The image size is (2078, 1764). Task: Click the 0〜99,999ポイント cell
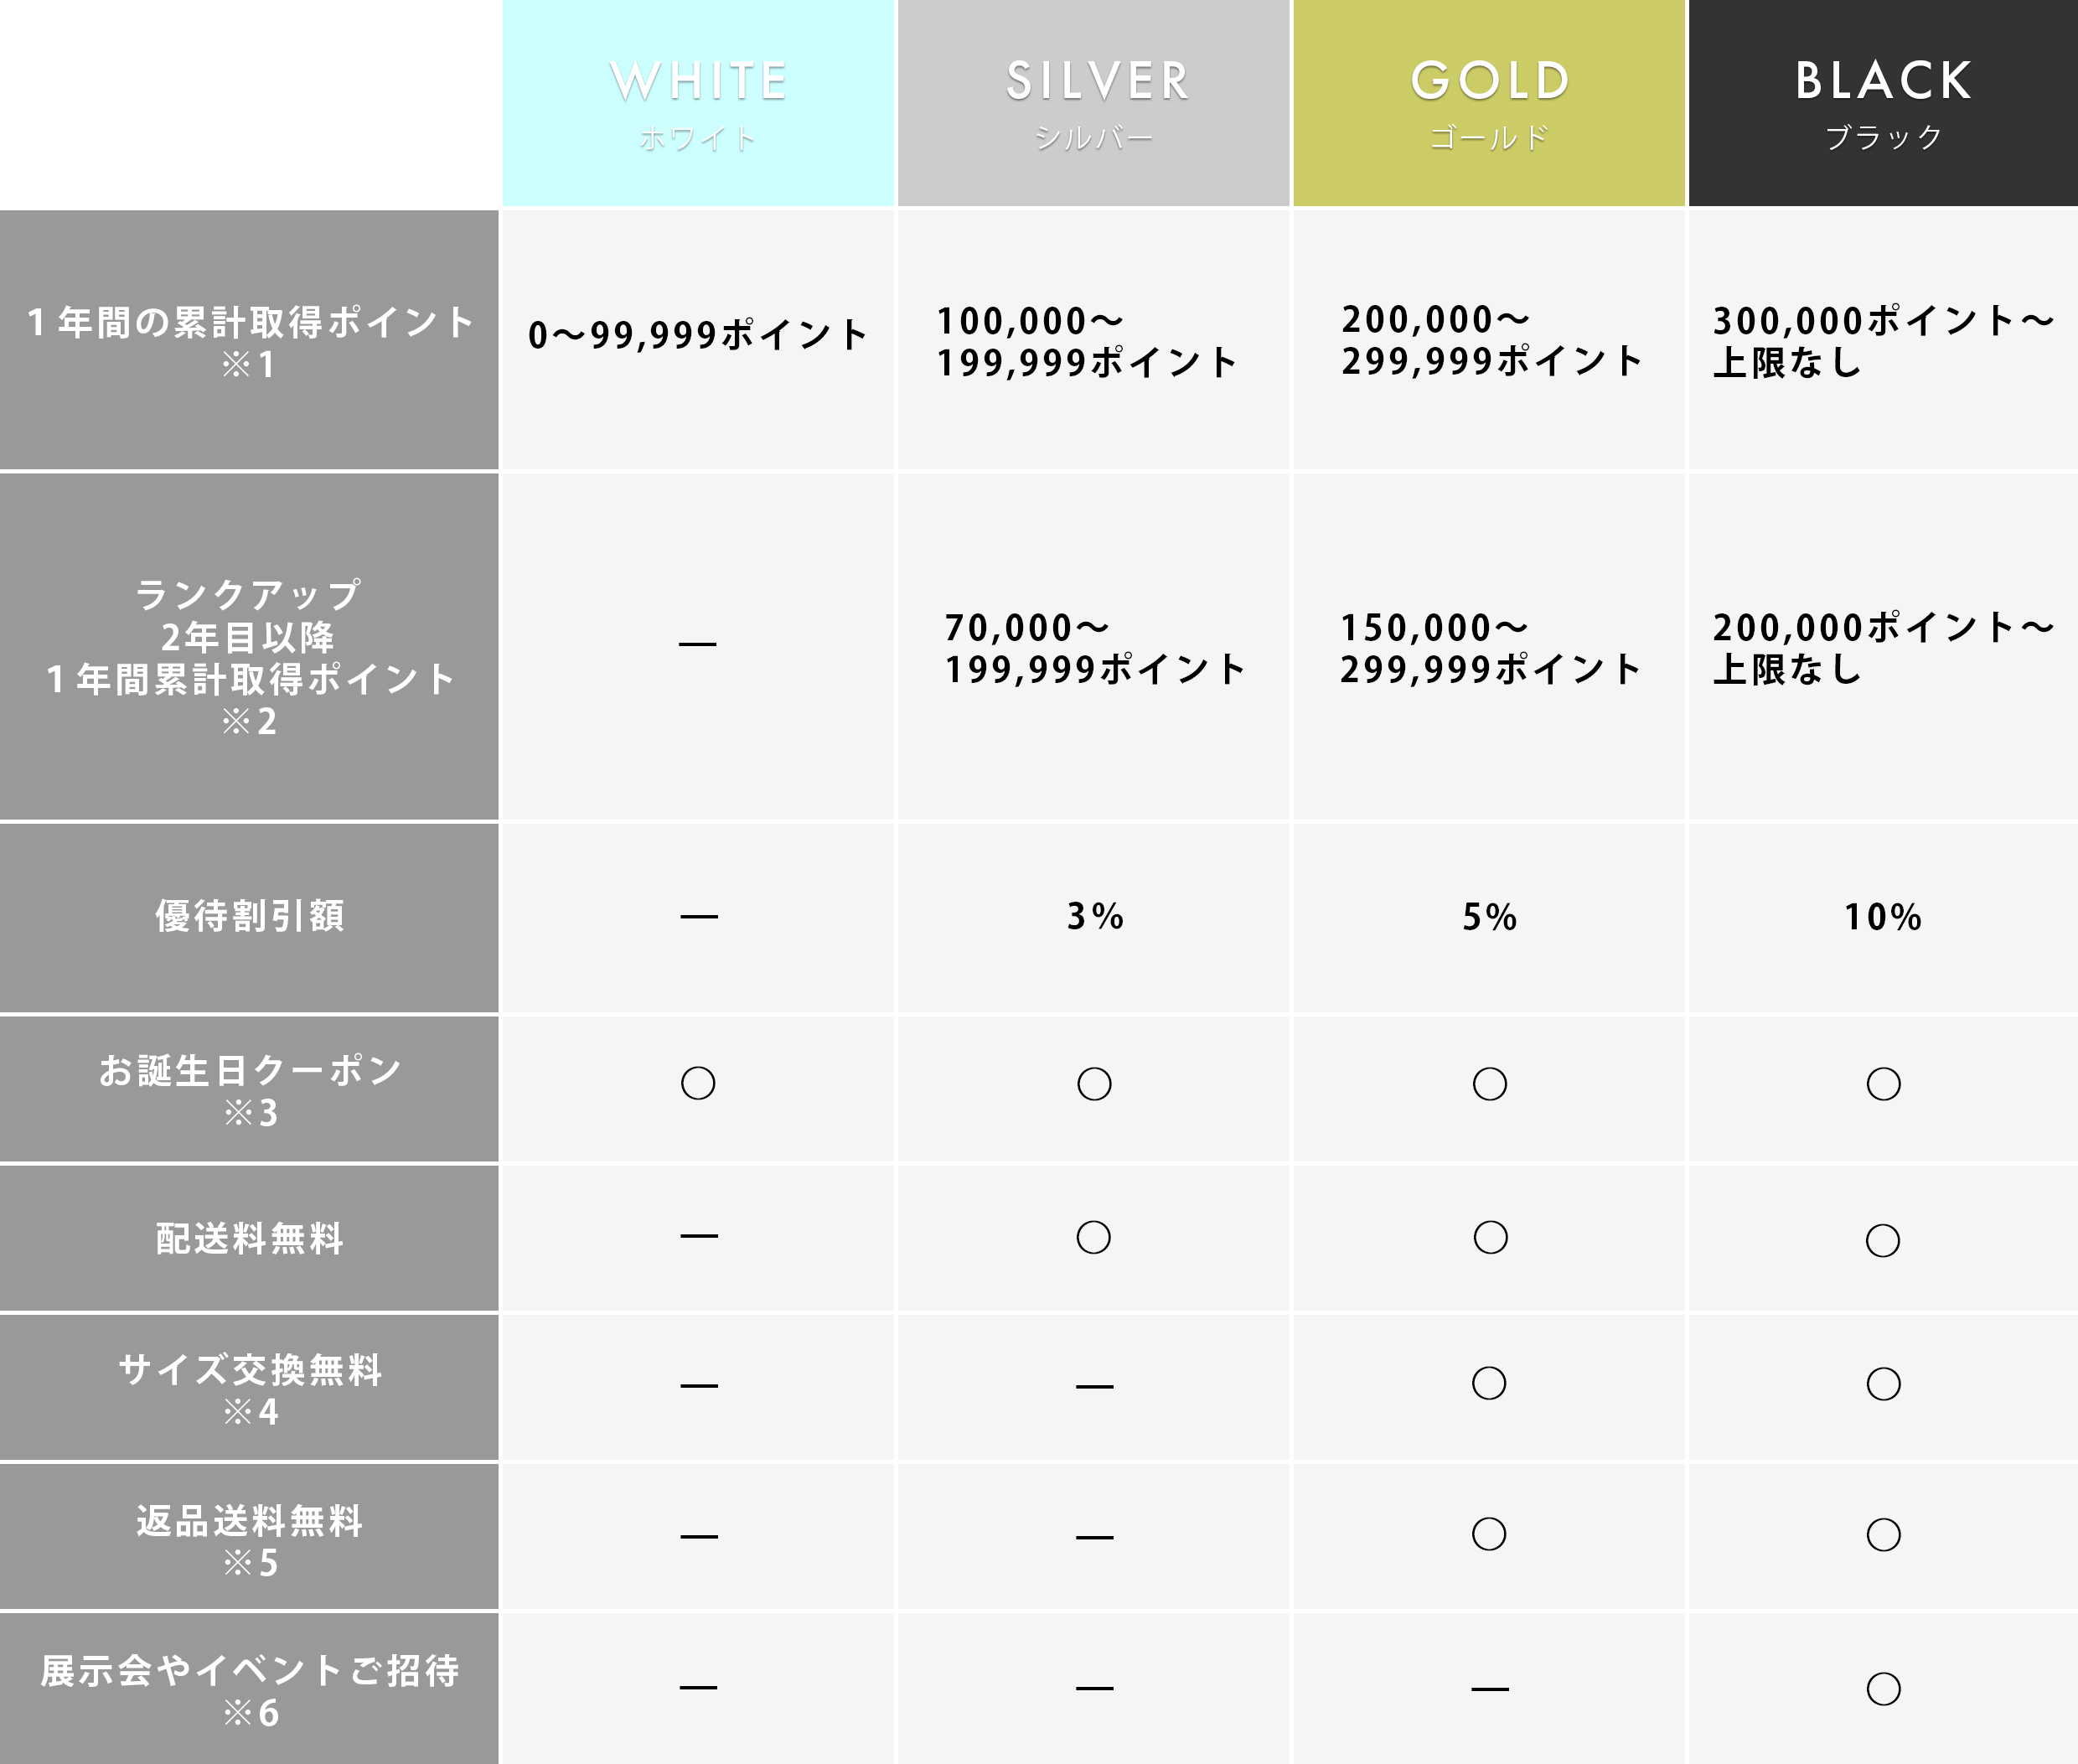pyautogui.click(x=698, y=335)
